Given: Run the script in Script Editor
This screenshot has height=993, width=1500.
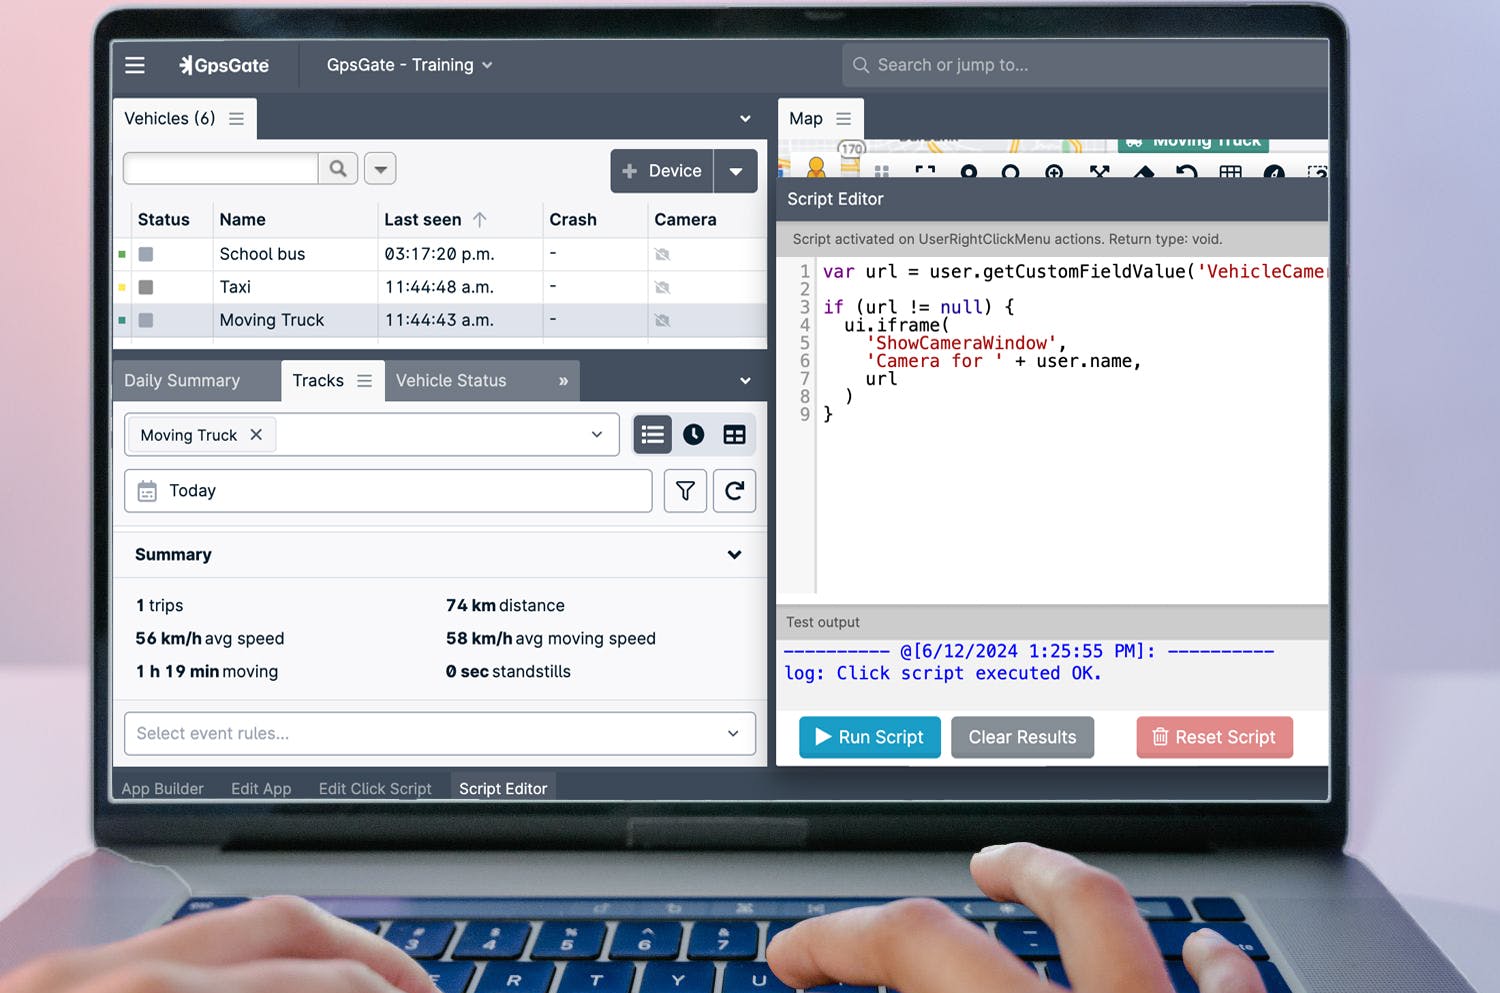Looking at the screenshot, I should (x=868, y=737).
